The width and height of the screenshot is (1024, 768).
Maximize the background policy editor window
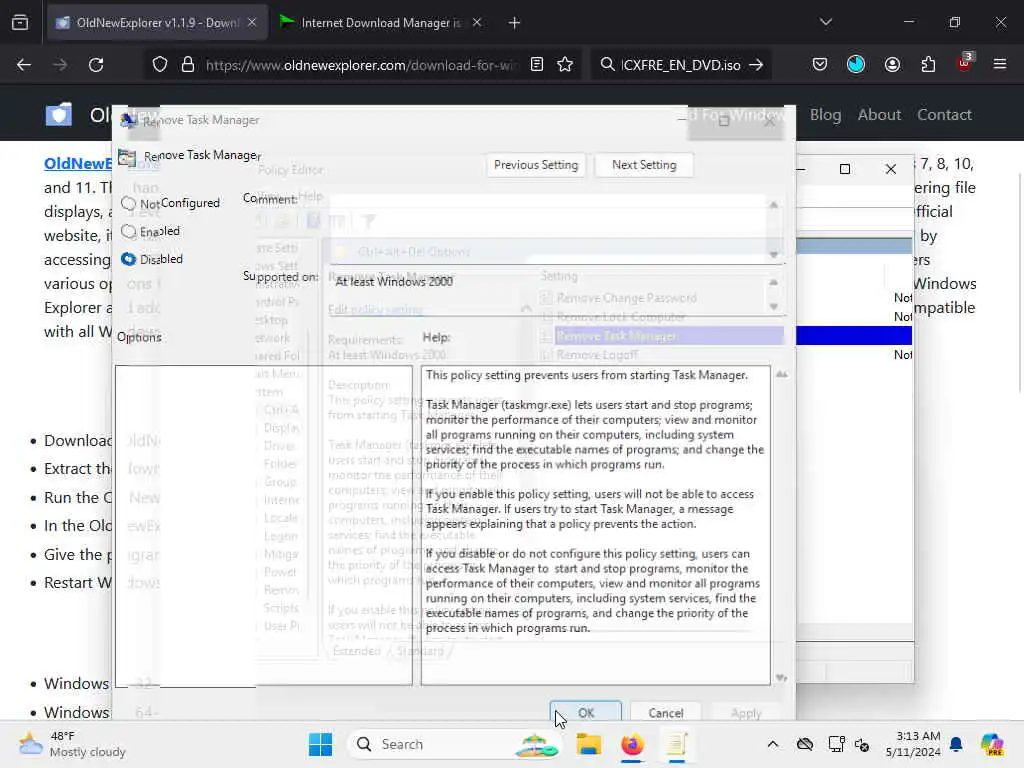[x=844, y=169]
